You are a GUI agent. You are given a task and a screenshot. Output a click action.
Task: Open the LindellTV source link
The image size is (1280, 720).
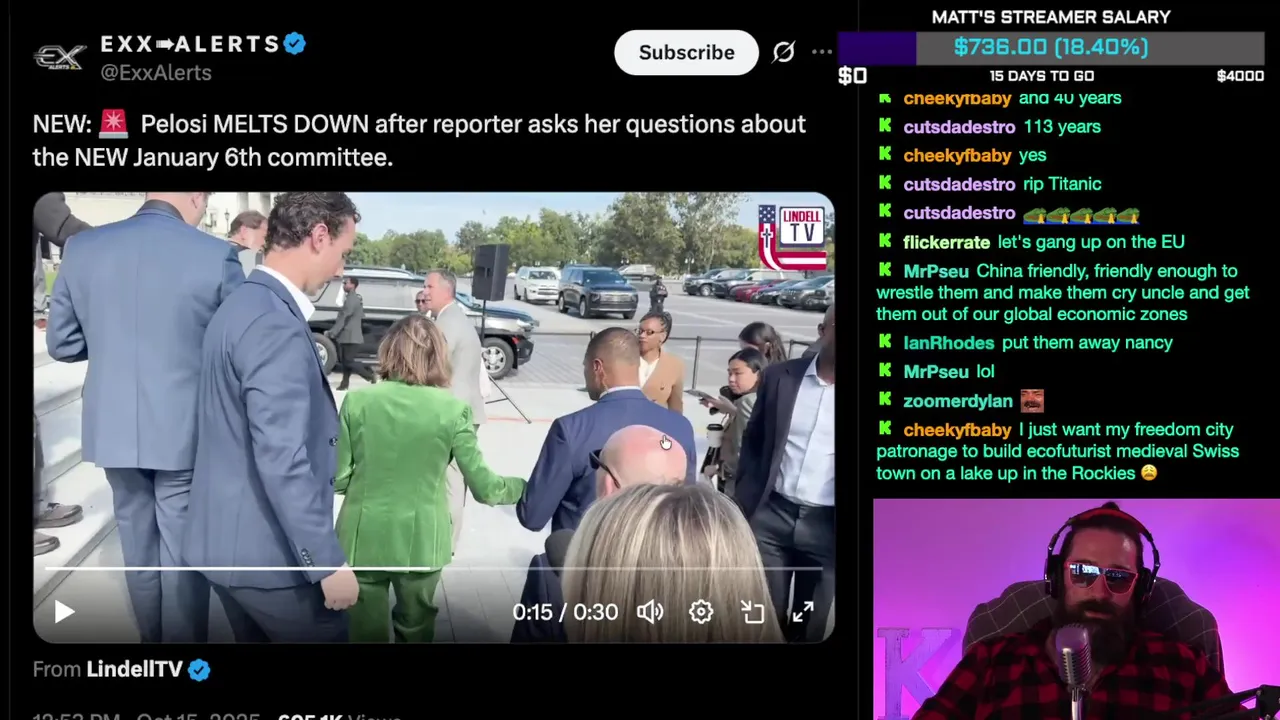pyautogui.click(x=134, y=669)
